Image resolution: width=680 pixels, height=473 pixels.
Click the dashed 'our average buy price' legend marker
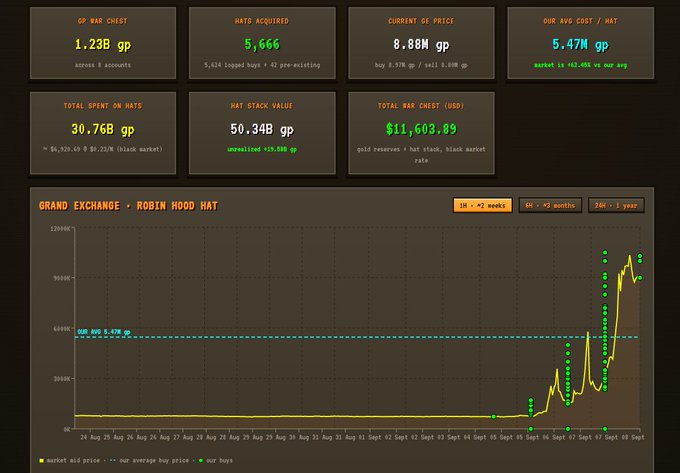(113, 460)
